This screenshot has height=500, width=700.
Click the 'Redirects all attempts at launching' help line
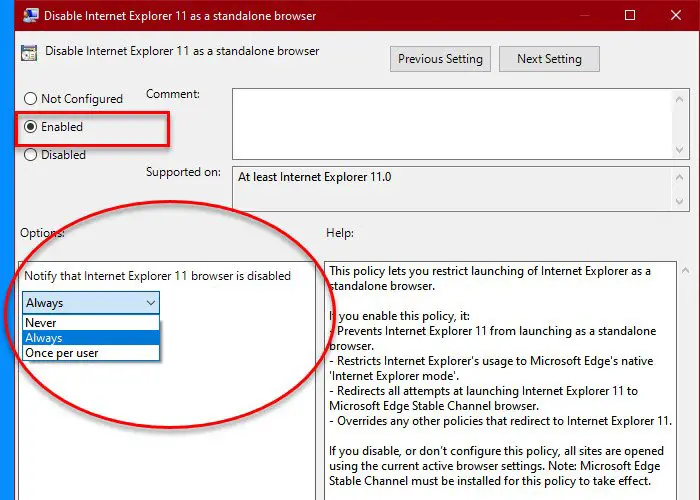[484, 398]
